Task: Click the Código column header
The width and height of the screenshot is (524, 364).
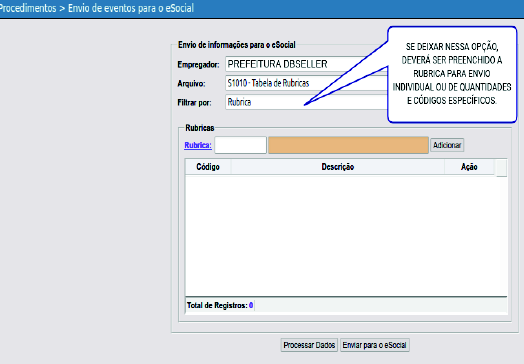Action: point(208,166)
